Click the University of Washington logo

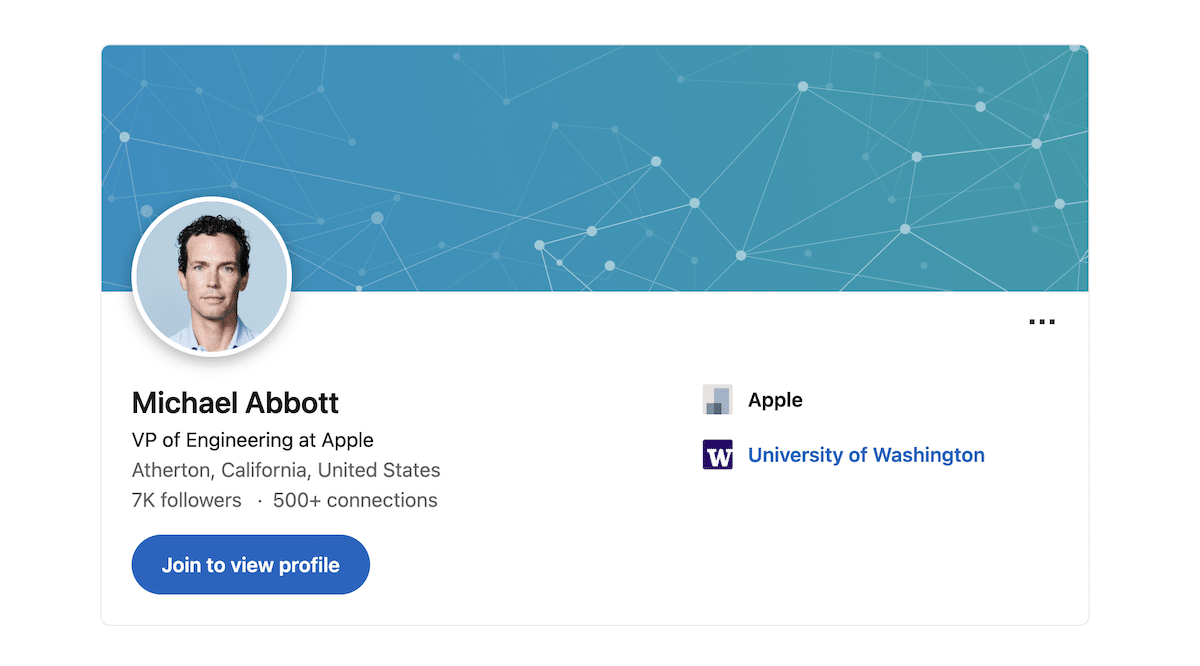[x=717, y=455]
